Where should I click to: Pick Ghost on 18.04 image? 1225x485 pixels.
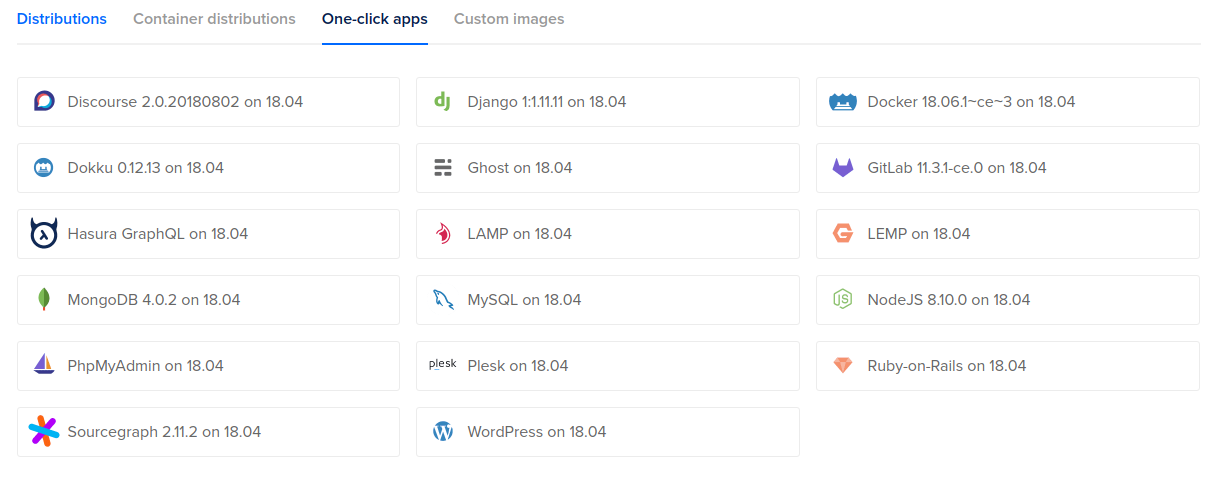click(607, 168)
